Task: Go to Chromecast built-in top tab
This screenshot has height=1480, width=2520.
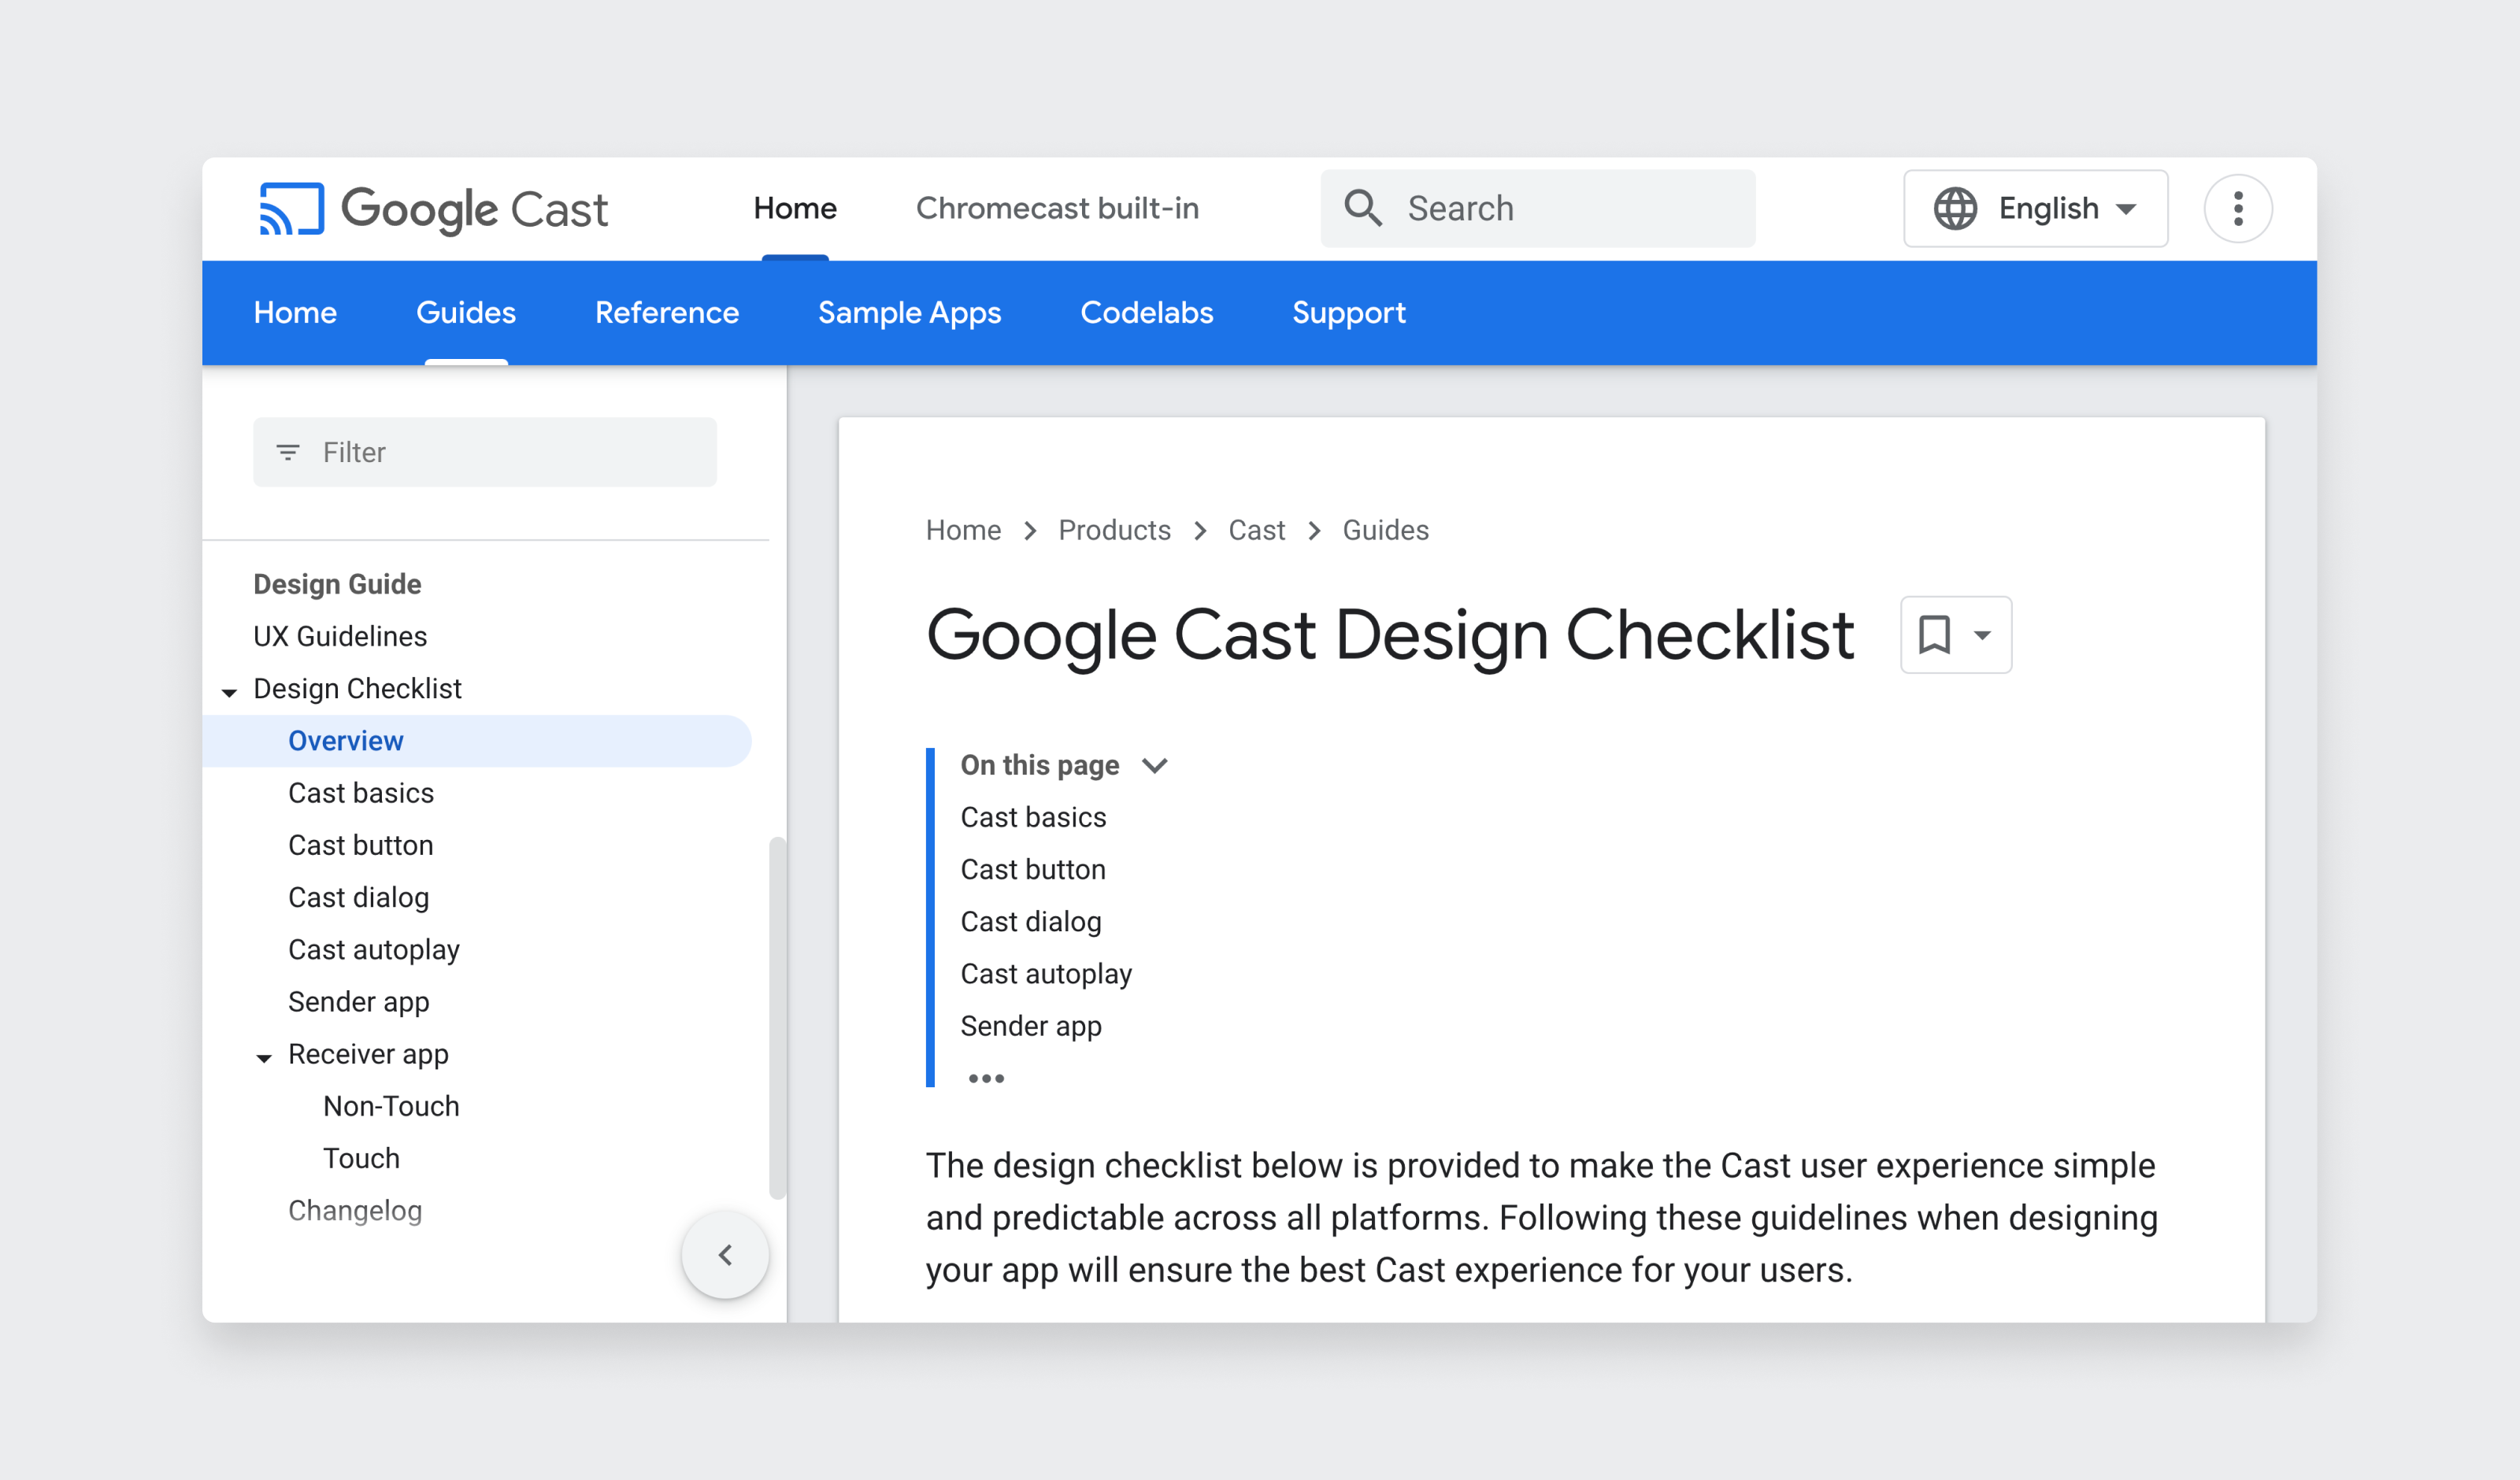Action: click(1056, 209)
